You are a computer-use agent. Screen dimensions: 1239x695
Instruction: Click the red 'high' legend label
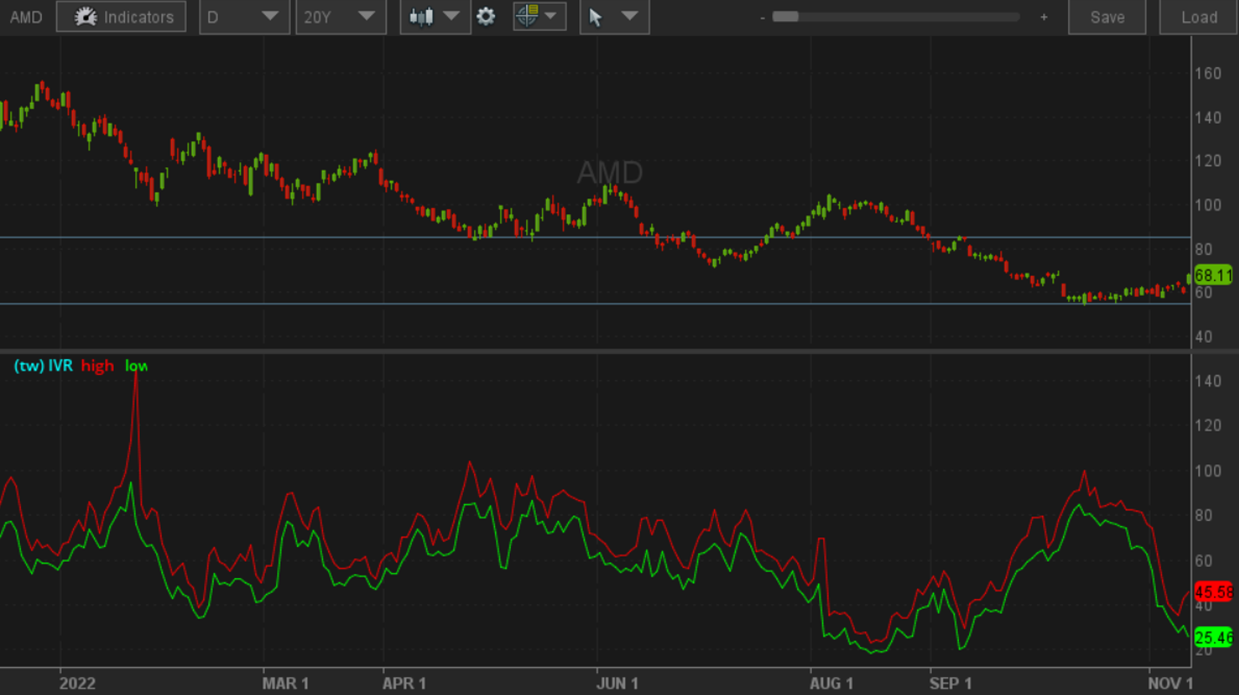pyautogui.click(x=98, y=366)
